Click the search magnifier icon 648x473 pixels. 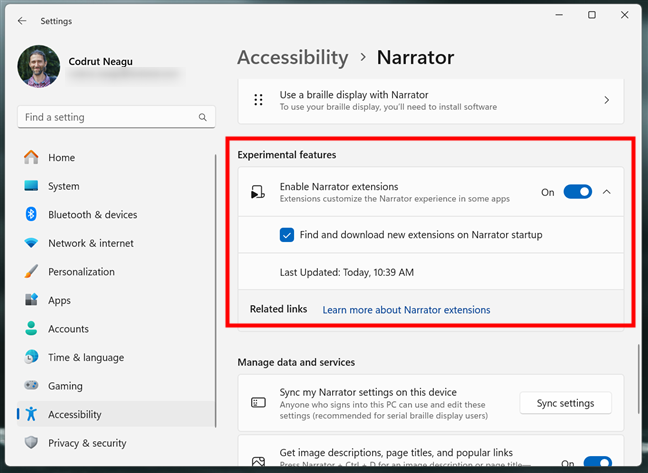tap(202, 117)
